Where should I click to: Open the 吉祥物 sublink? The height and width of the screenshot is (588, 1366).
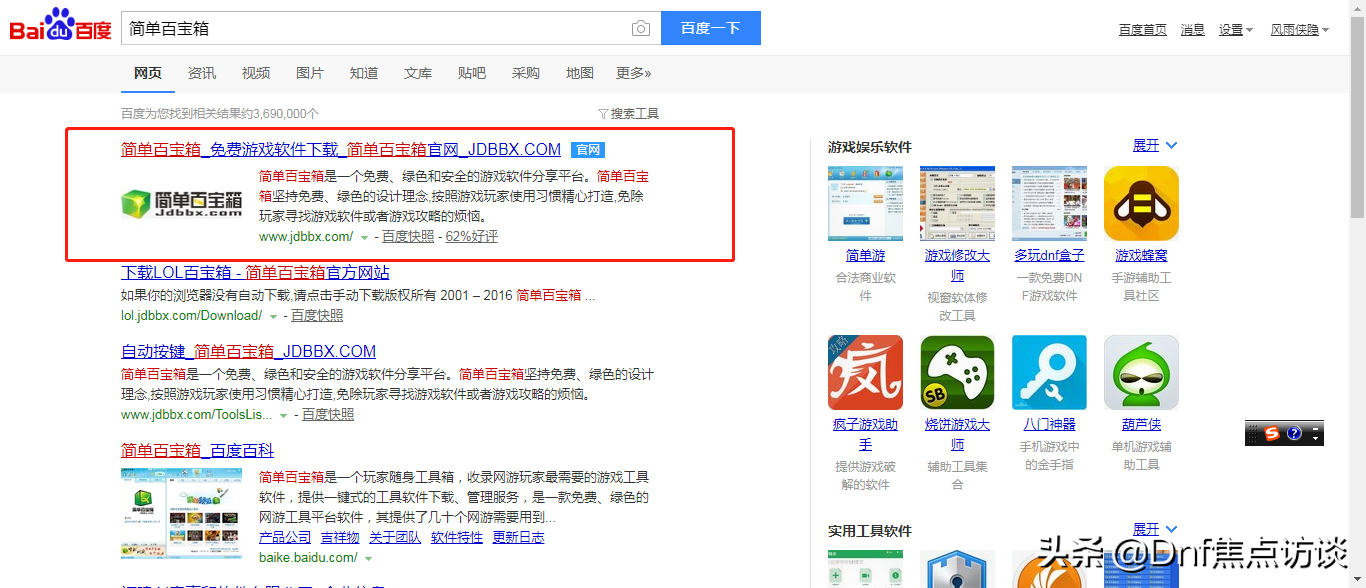340,538
